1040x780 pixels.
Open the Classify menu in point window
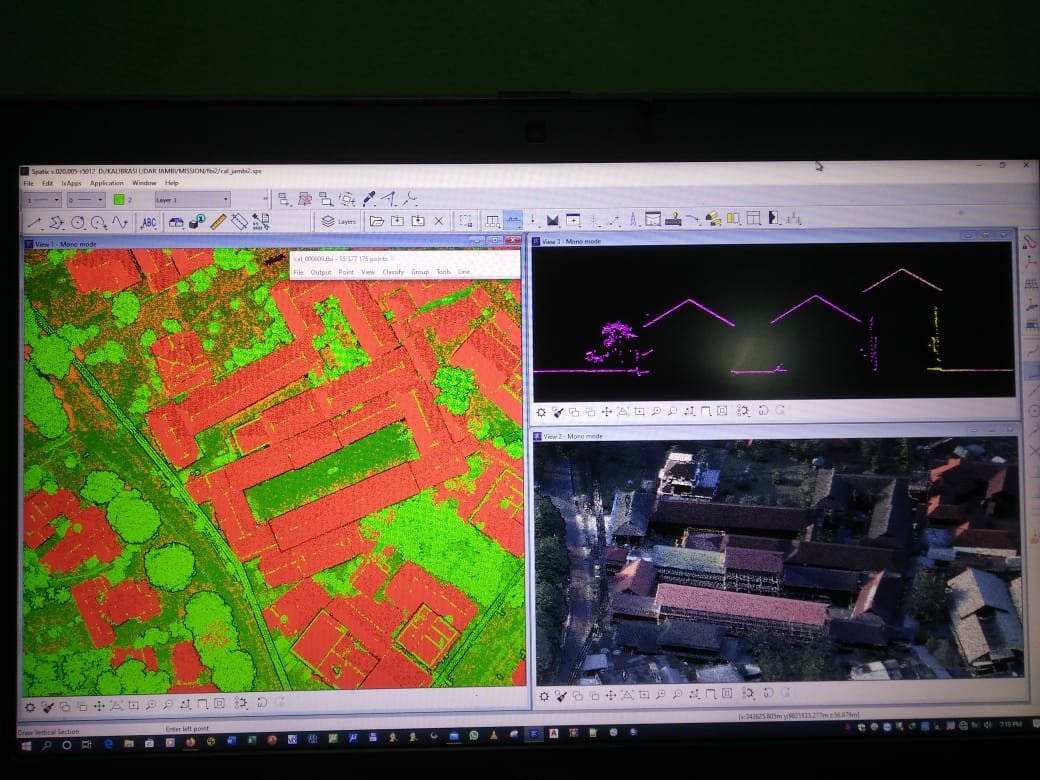(x=393, y=272)
